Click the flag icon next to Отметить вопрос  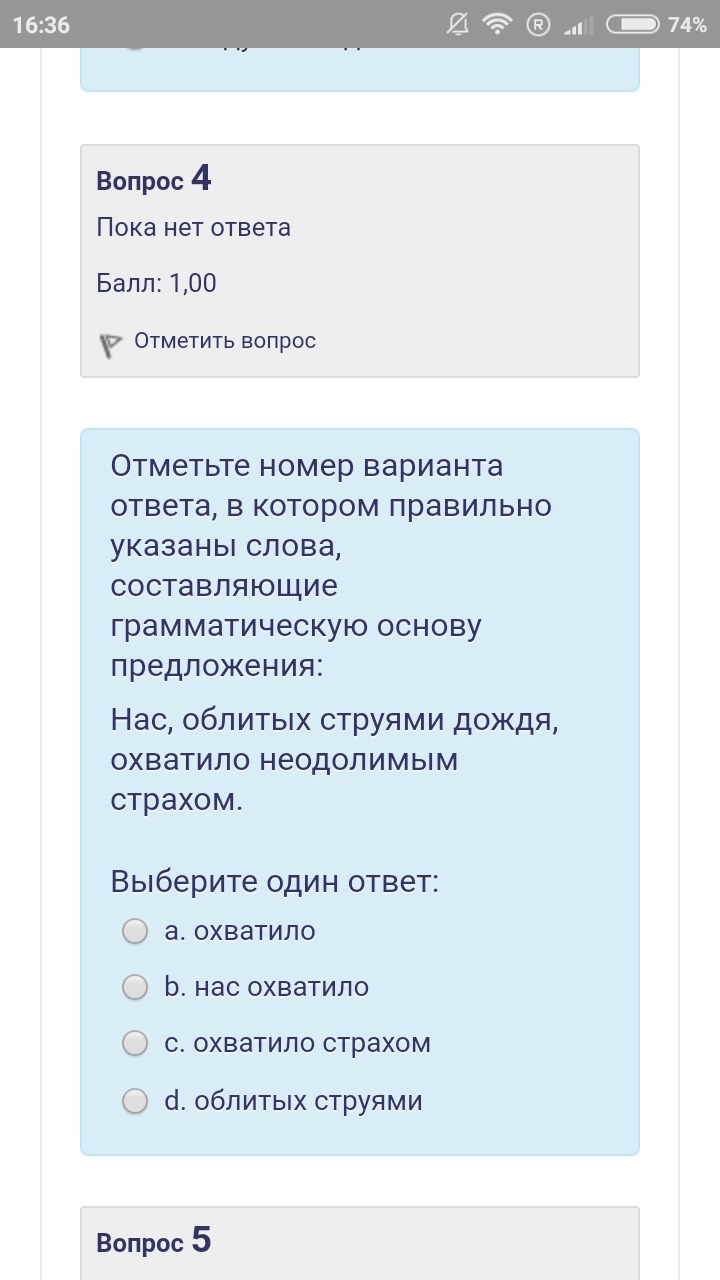pos(110,345)
